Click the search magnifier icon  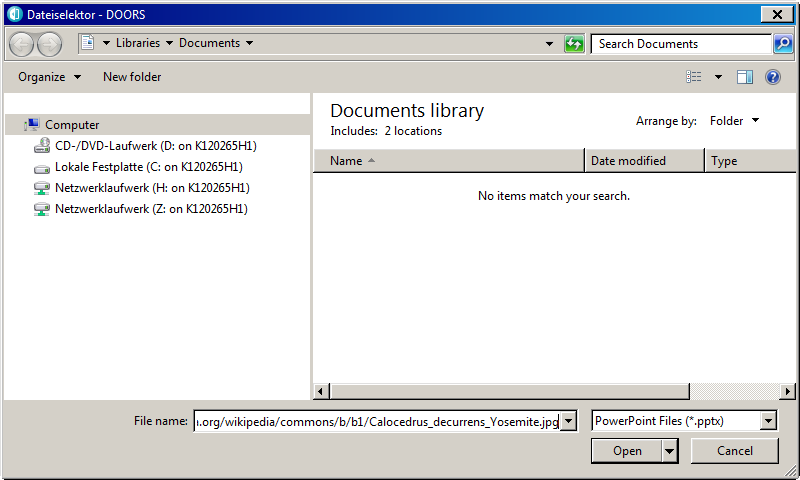[782, 44]
